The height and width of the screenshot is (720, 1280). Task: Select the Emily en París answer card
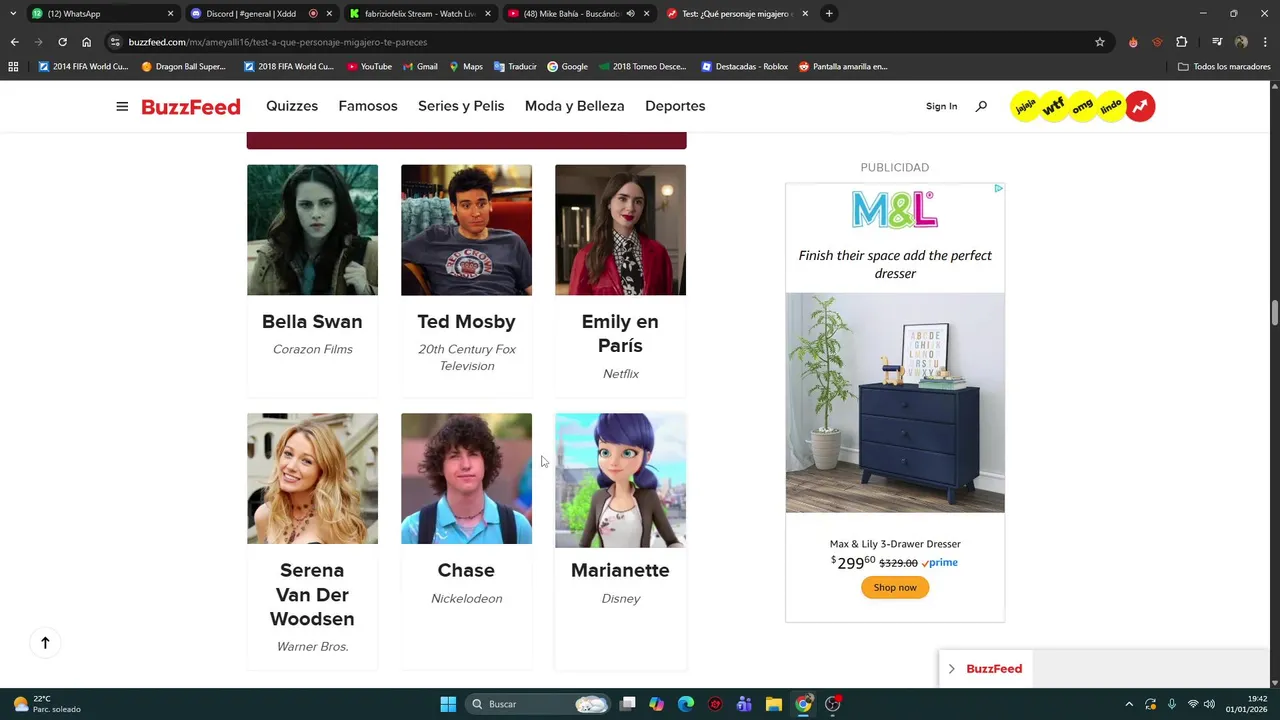coord(620,280)
